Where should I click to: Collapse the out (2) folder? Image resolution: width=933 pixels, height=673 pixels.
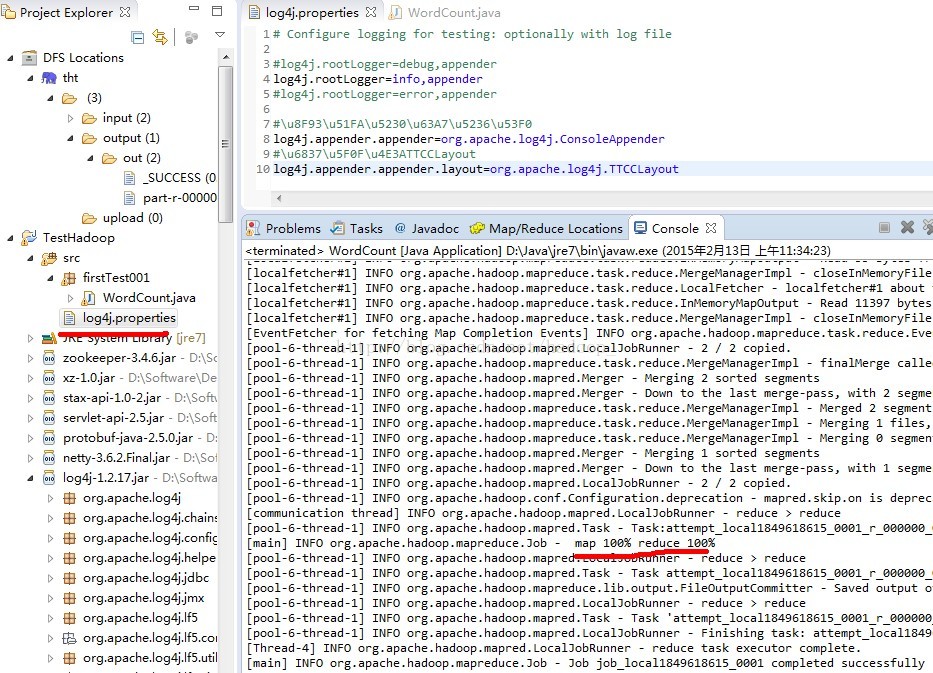[x=90, y=158]
